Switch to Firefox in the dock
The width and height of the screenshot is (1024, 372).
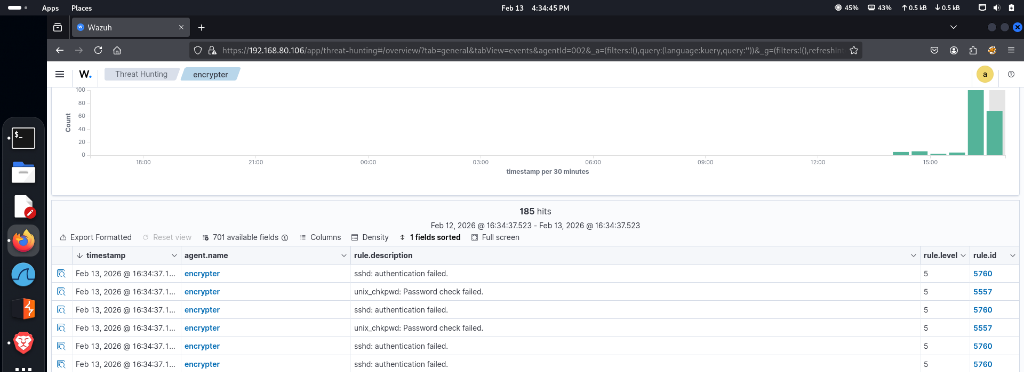[x=24, y=241]
